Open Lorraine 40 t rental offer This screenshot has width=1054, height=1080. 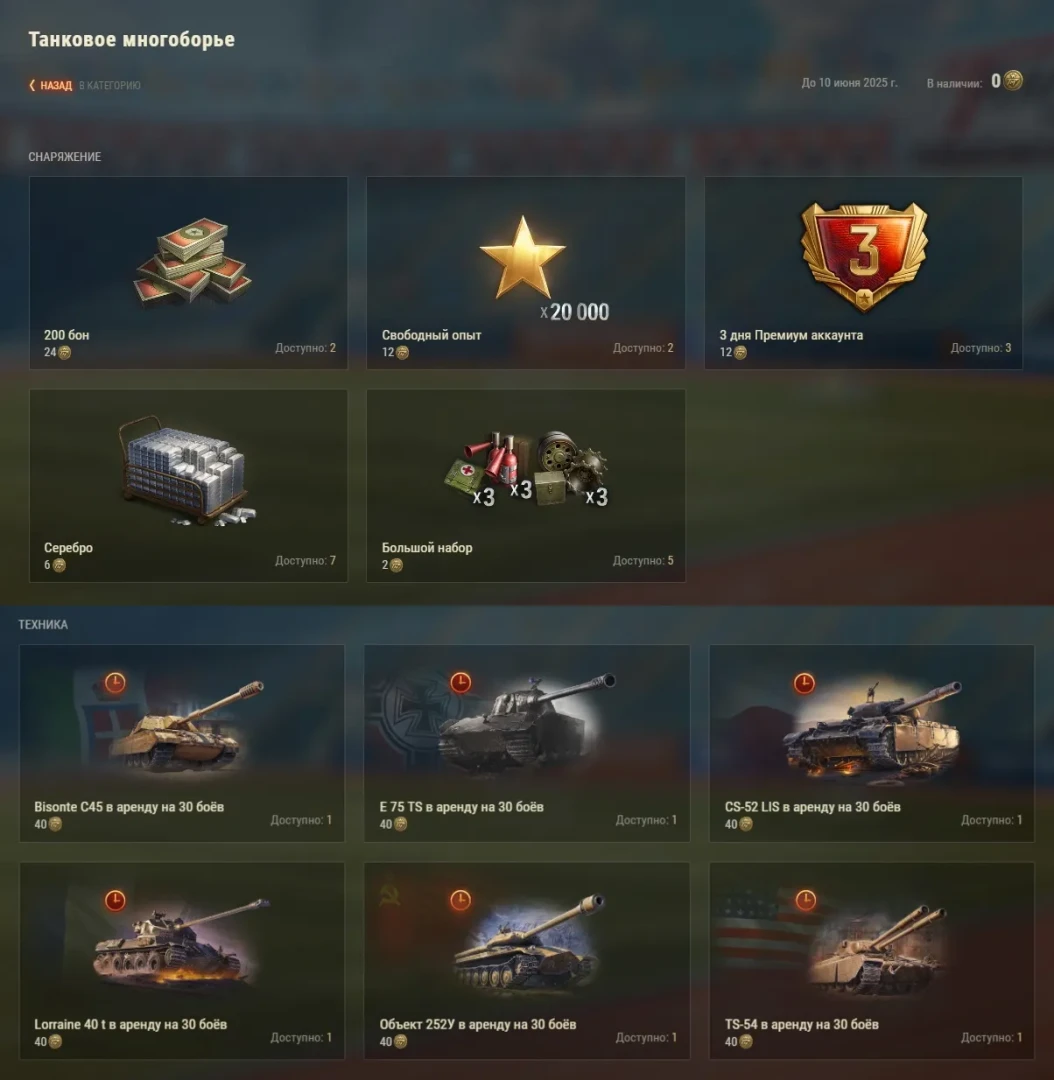(182, 961)
